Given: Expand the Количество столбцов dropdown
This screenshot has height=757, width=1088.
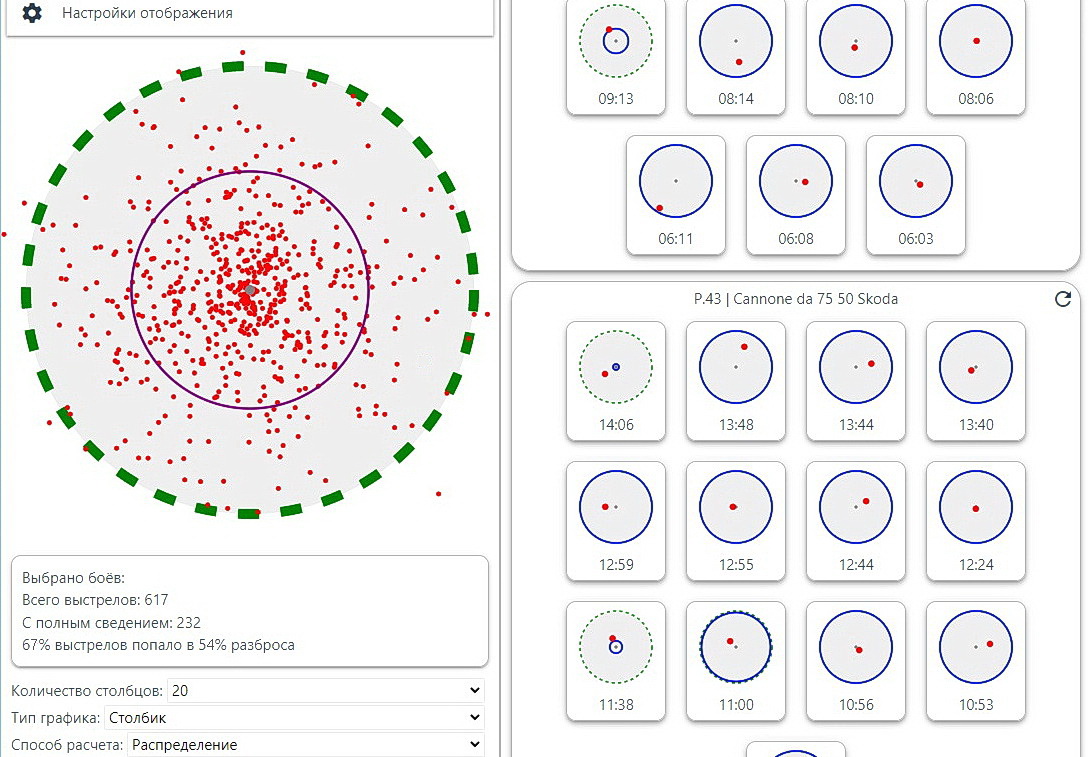Looking at the screenshot, I should pyautogui.click(x=326, y=690).
